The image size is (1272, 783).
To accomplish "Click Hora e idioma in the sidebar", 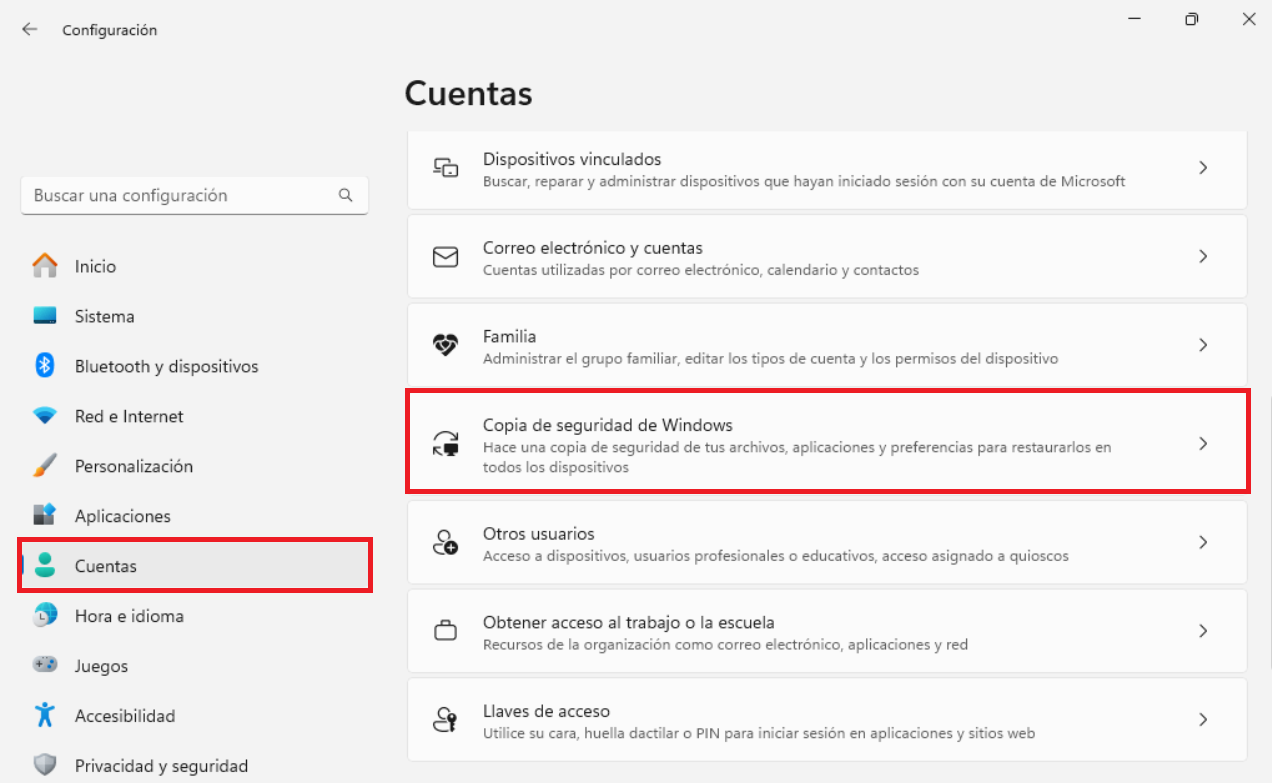I will tap(129, 616).
